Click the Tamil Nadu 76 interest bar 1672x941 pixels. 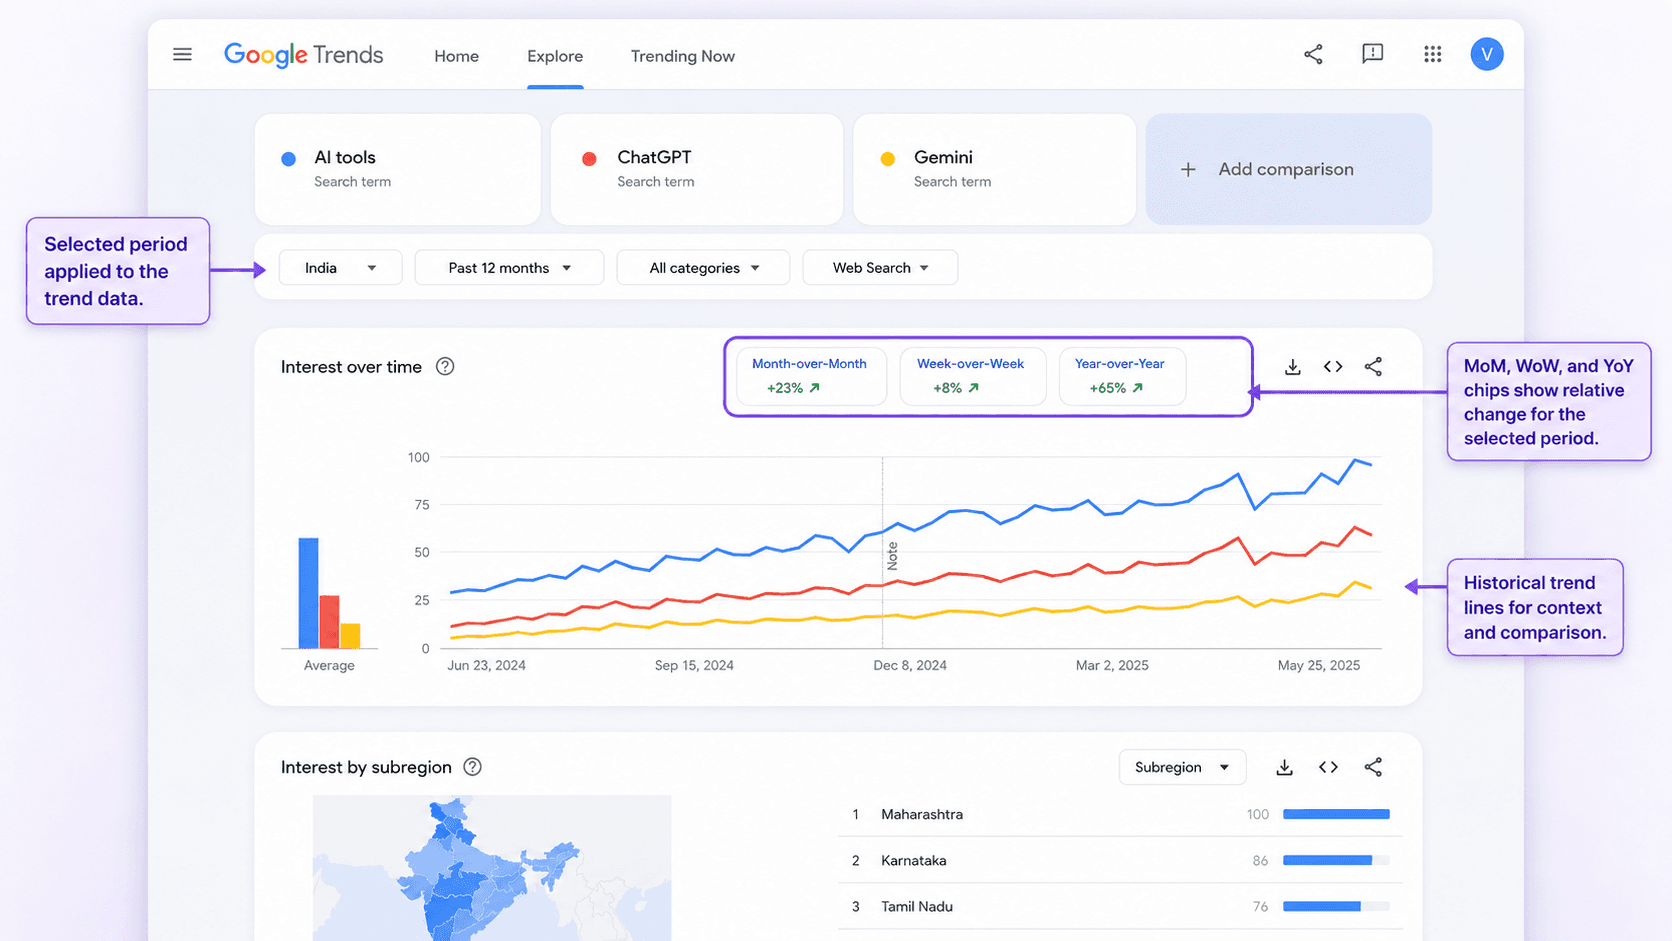(x=1336, y=906)
